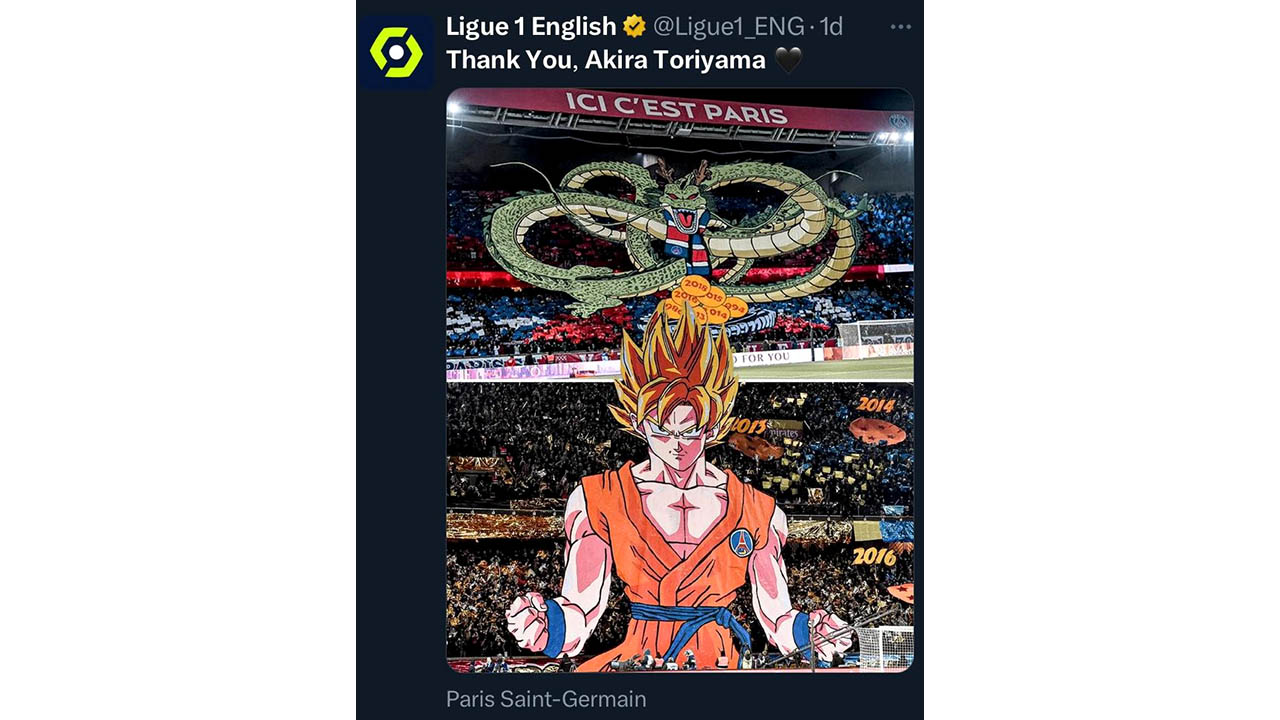The image size is (1280, 720).
Task: Click Goku's left clenched fist
Action: click(828, 633)
